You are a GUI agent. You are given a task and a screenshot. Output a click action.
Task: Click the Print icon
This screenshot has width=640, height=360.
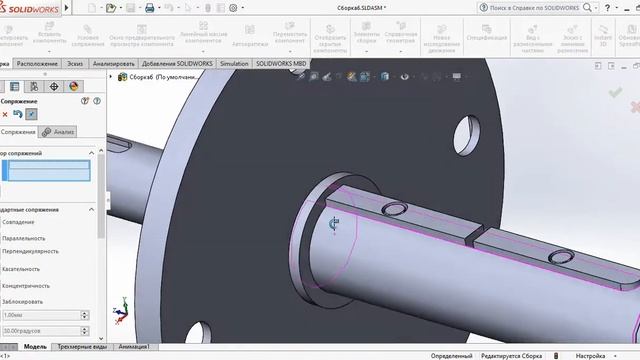pos(150,8)
